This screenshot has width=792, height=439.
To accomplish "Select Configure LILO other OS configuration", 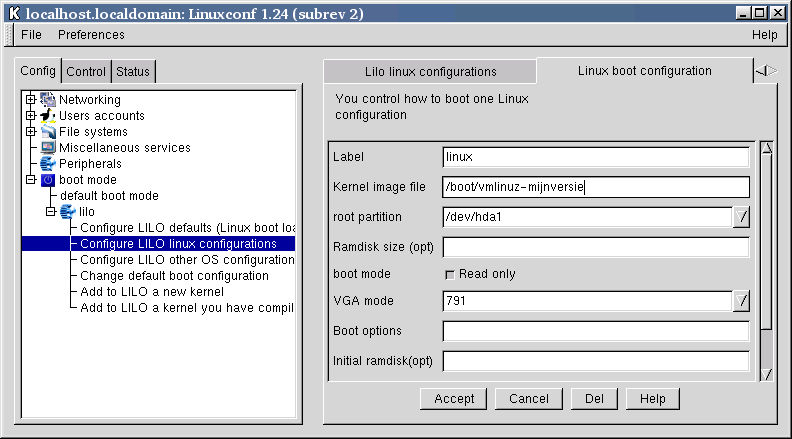I will coord(187,260).
